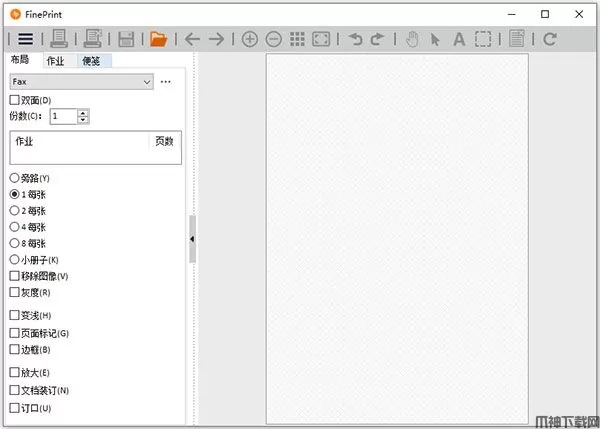Enable the 灰度(R) checkbox
This screenshot has height=429, width=600.
pyautogui.click(x=15, y=292)
